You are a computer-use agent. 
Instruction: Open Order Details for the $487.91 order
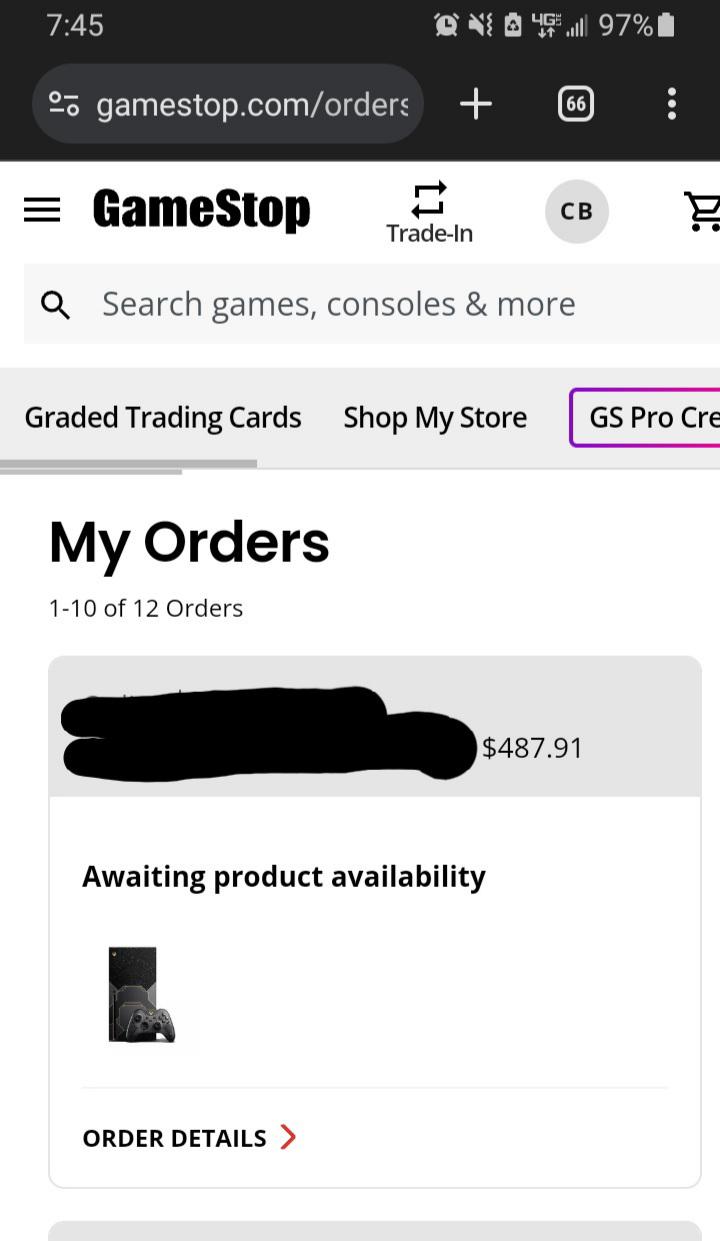pos(173,1137)
